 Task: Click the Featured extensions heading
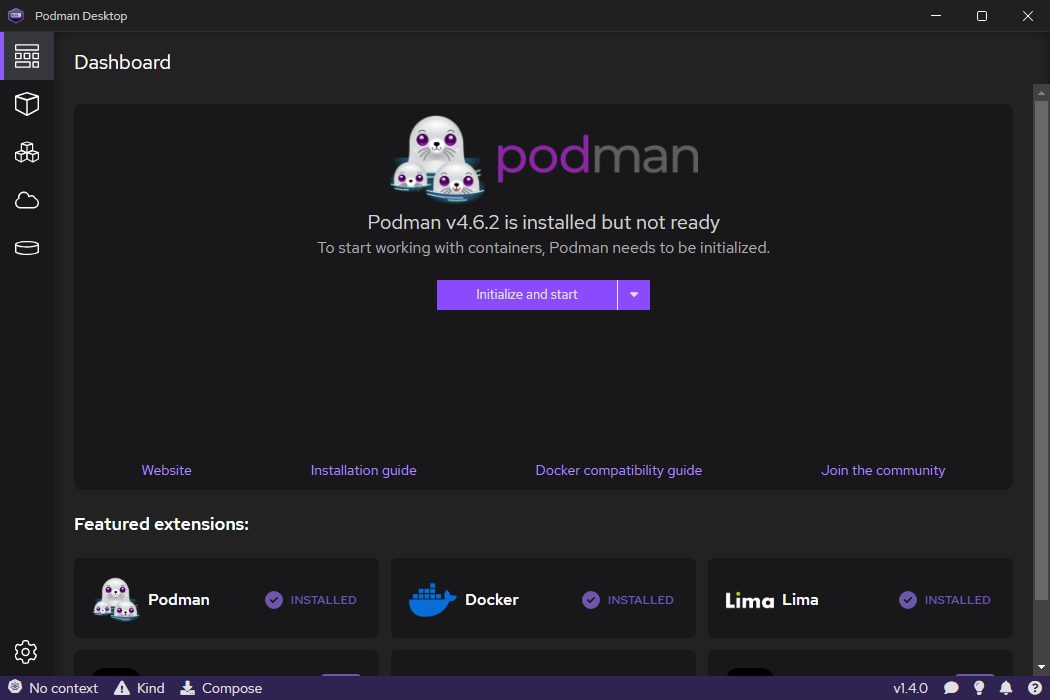click(161, 524)
